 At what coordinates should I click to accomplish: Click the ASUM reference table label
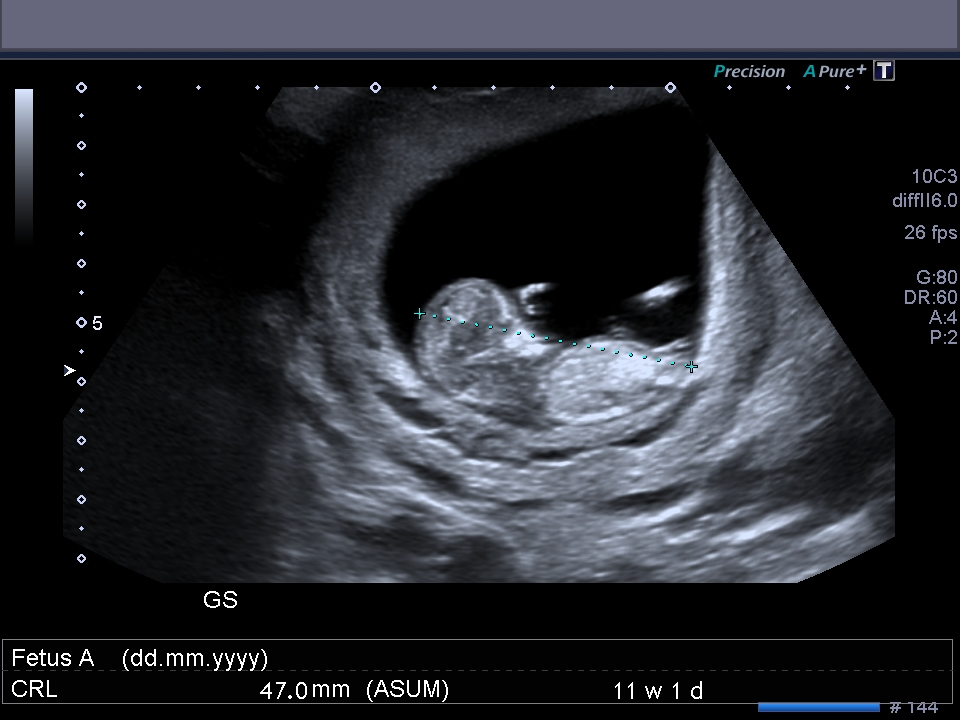point(407,690)
